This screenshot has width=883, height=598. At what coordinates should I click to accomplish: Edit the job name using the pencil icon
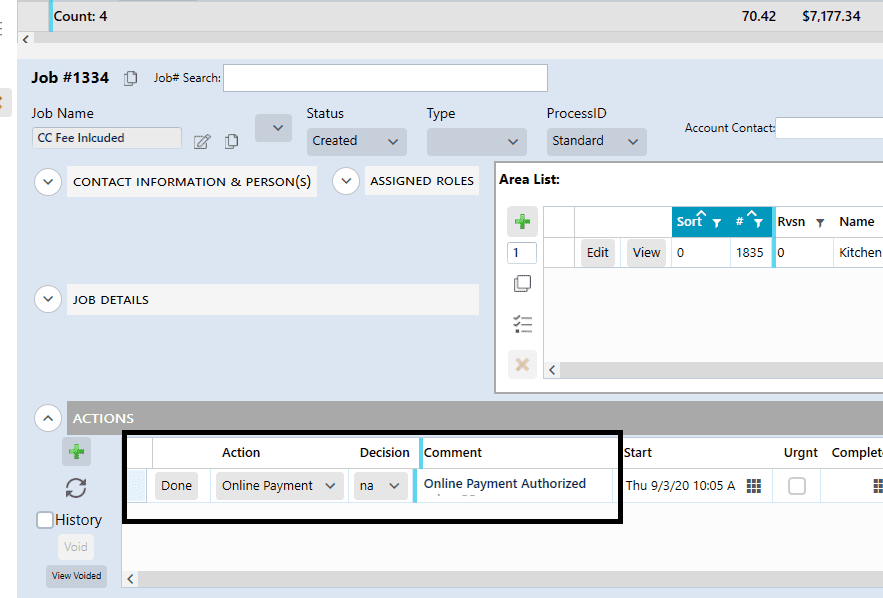(x=201, y=141)
